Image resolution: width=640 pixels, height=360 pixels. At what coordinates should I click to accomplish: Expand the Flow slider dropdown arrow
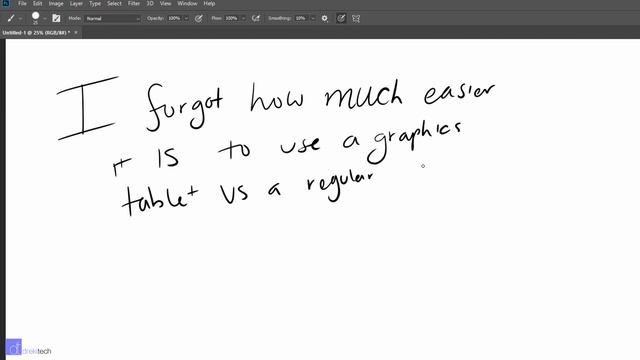coord(244,18)
